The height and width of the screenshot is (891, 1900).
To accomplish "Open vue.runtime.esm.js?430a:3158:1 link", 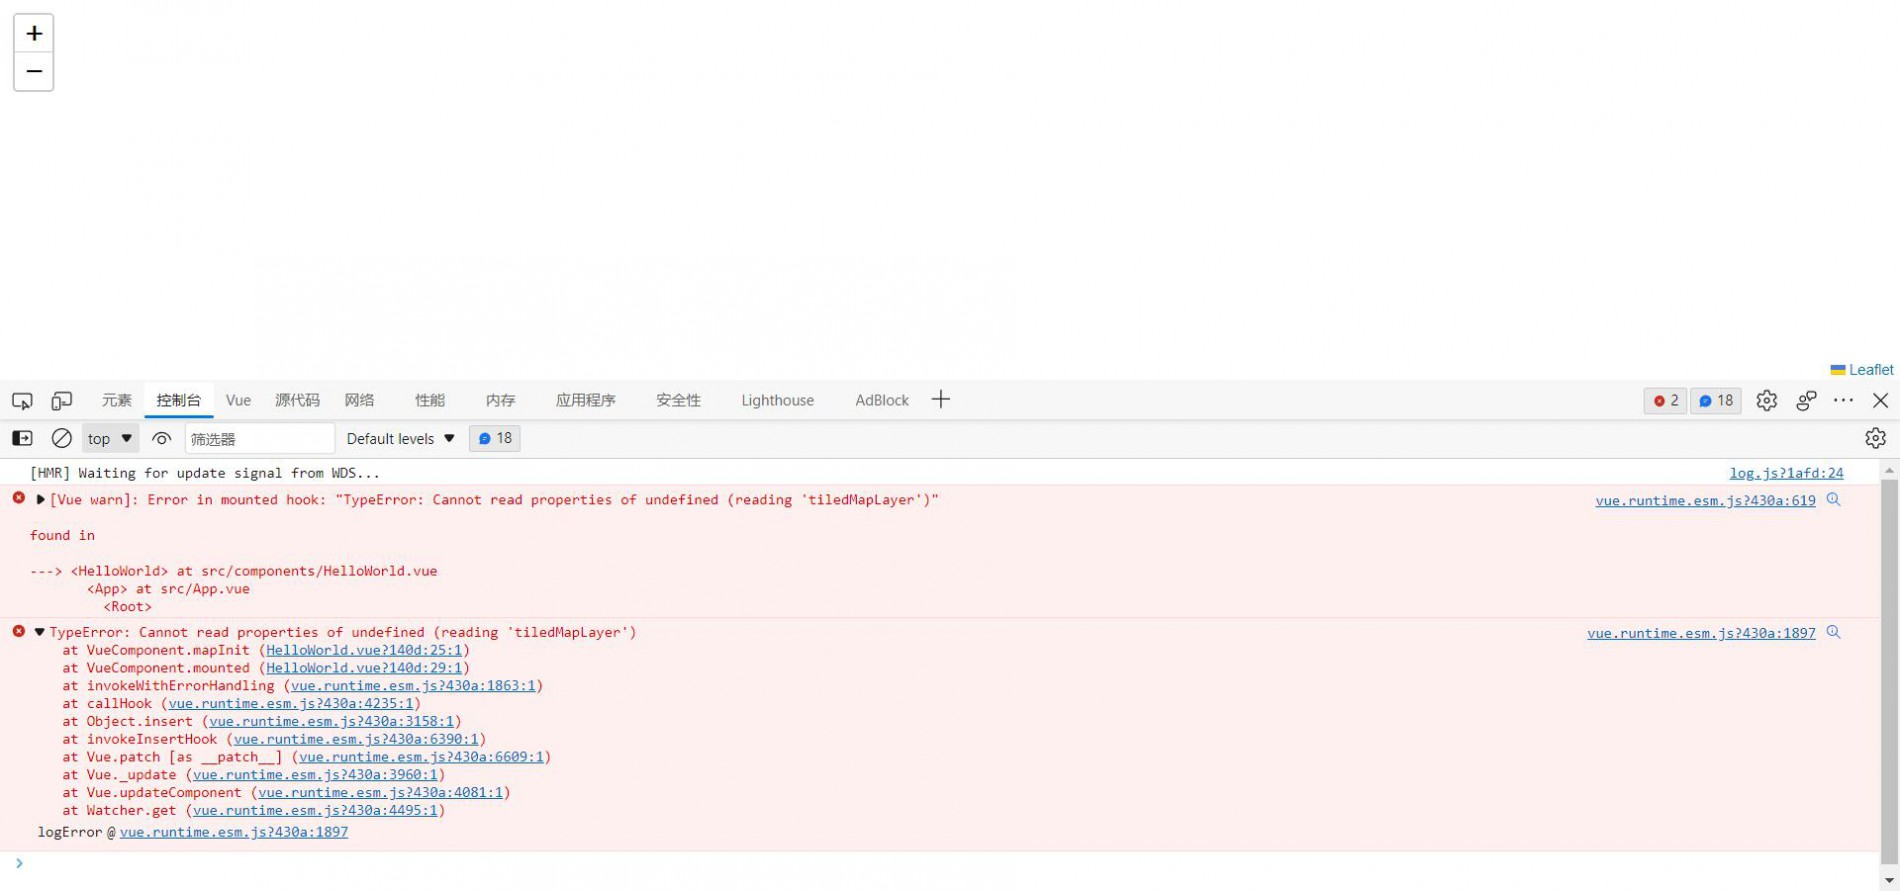I will click(332, 721).
